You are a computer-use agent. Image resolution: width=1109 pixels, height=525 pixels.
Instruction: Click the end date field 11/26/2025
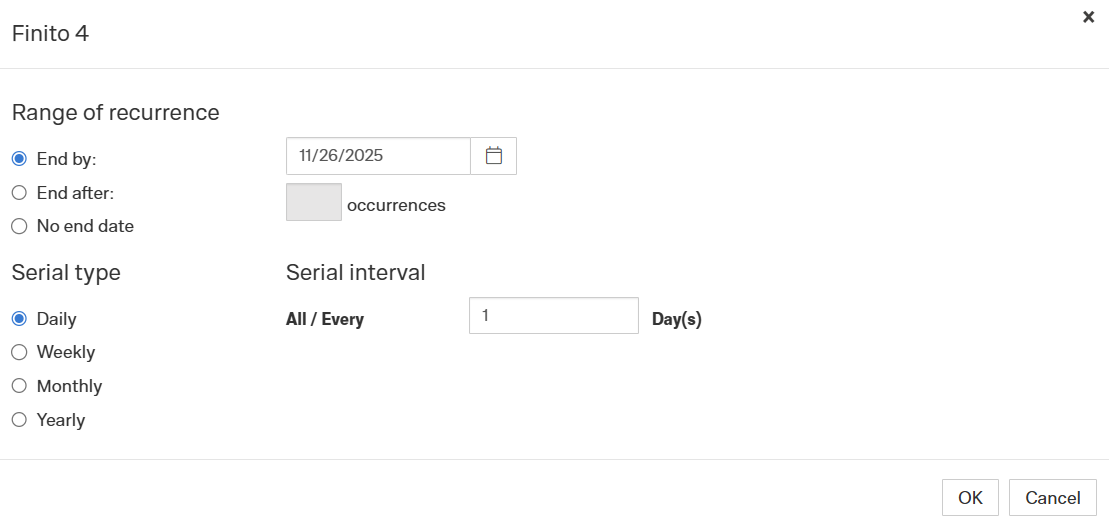[378, 156]
